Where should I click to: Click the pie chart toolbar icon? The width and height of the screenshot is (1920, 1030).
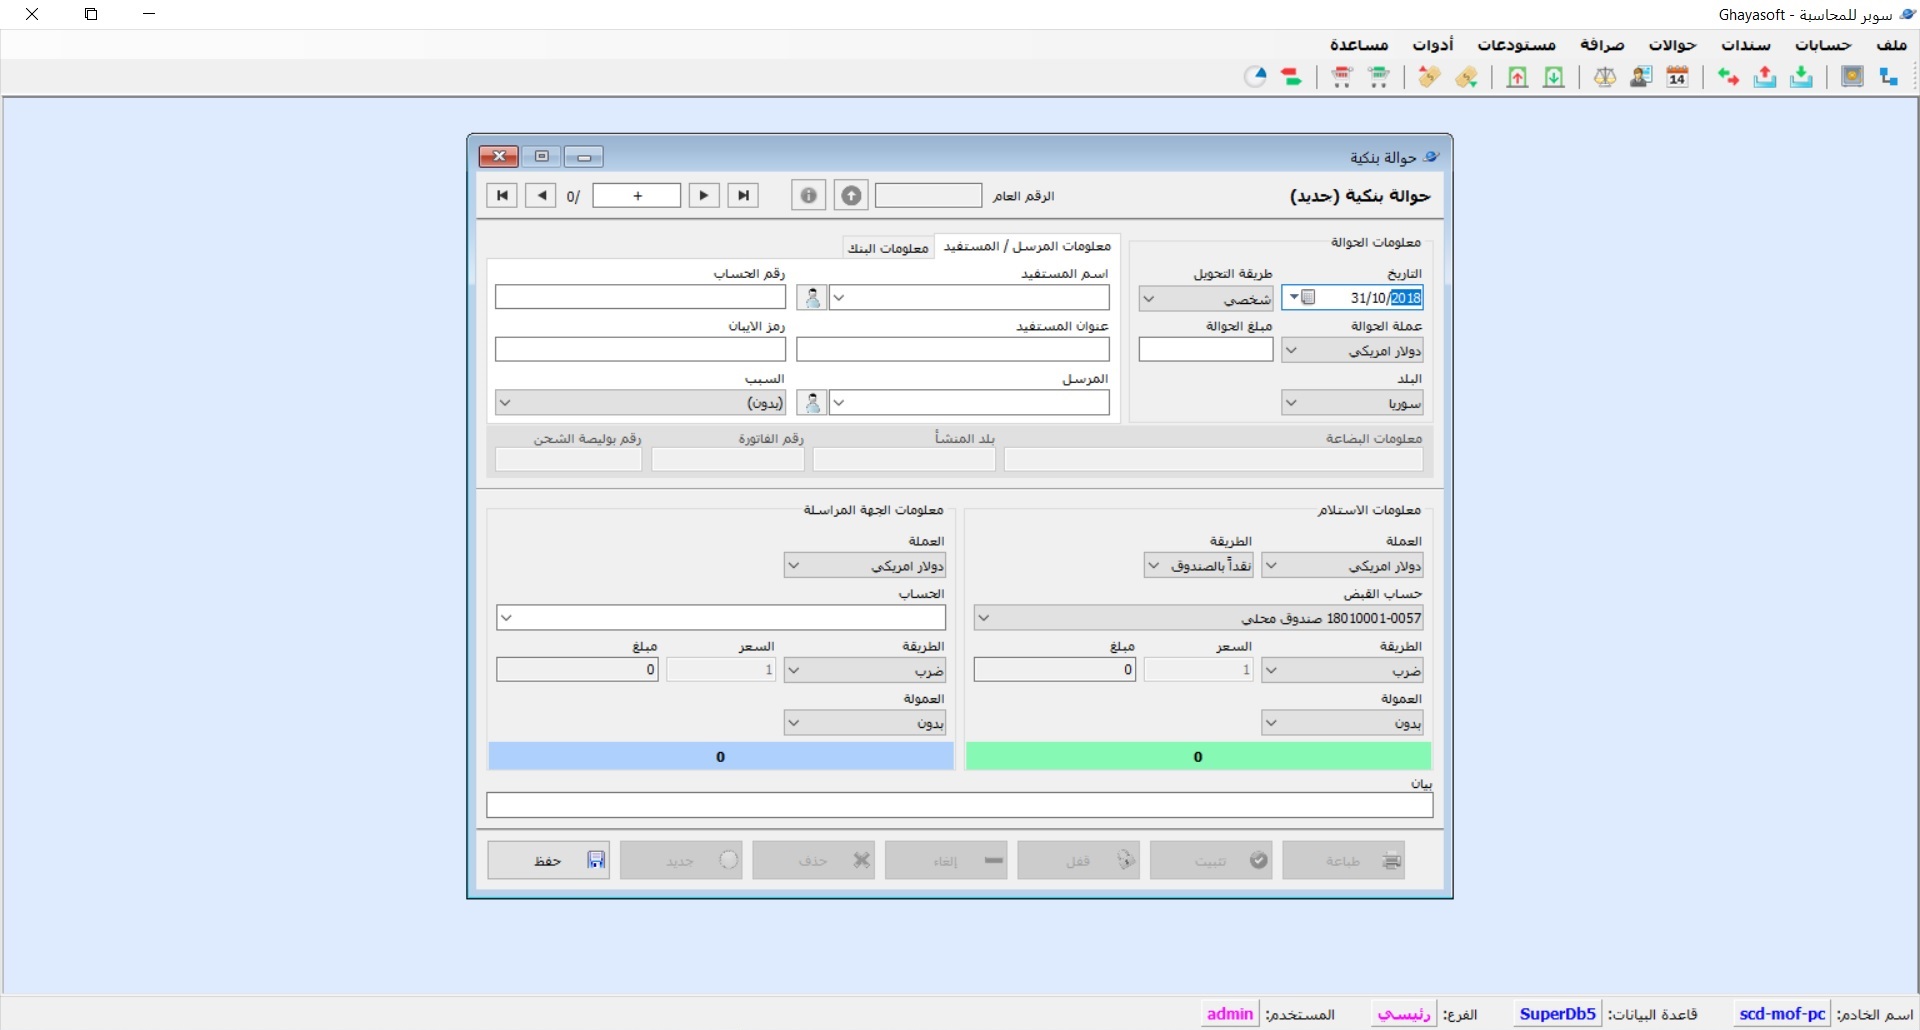(1256, 77)
